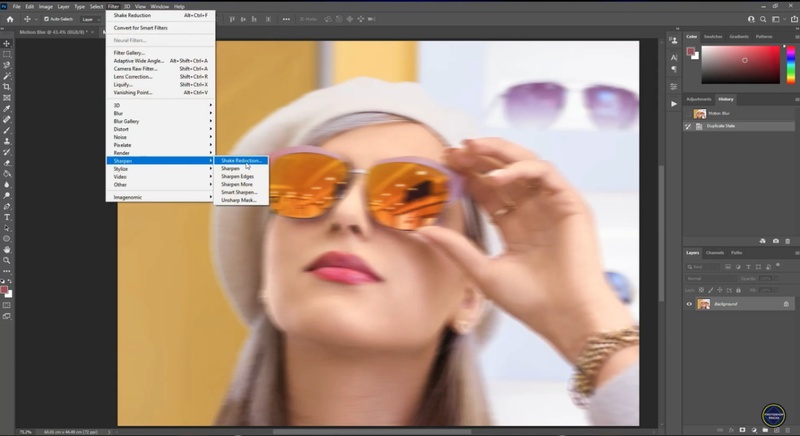Click Unsharp Mask in the Sharpen submenu

[x=239, y=200]
